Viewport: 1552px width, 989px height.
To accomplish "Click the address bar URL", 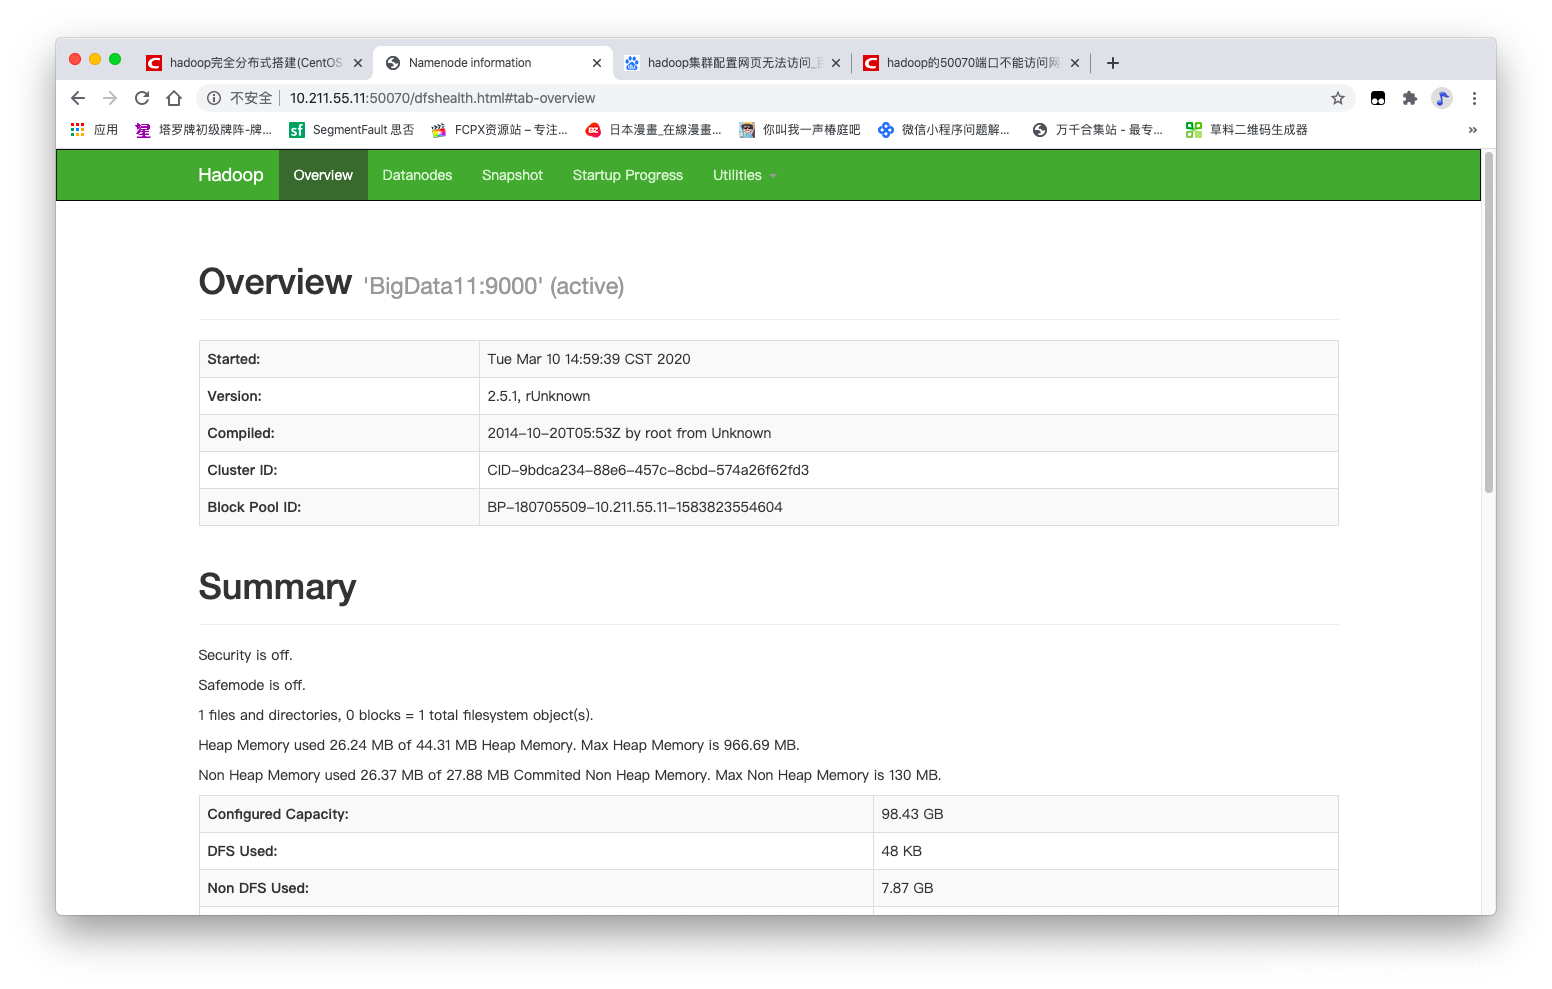I will (x=442, y=98).
